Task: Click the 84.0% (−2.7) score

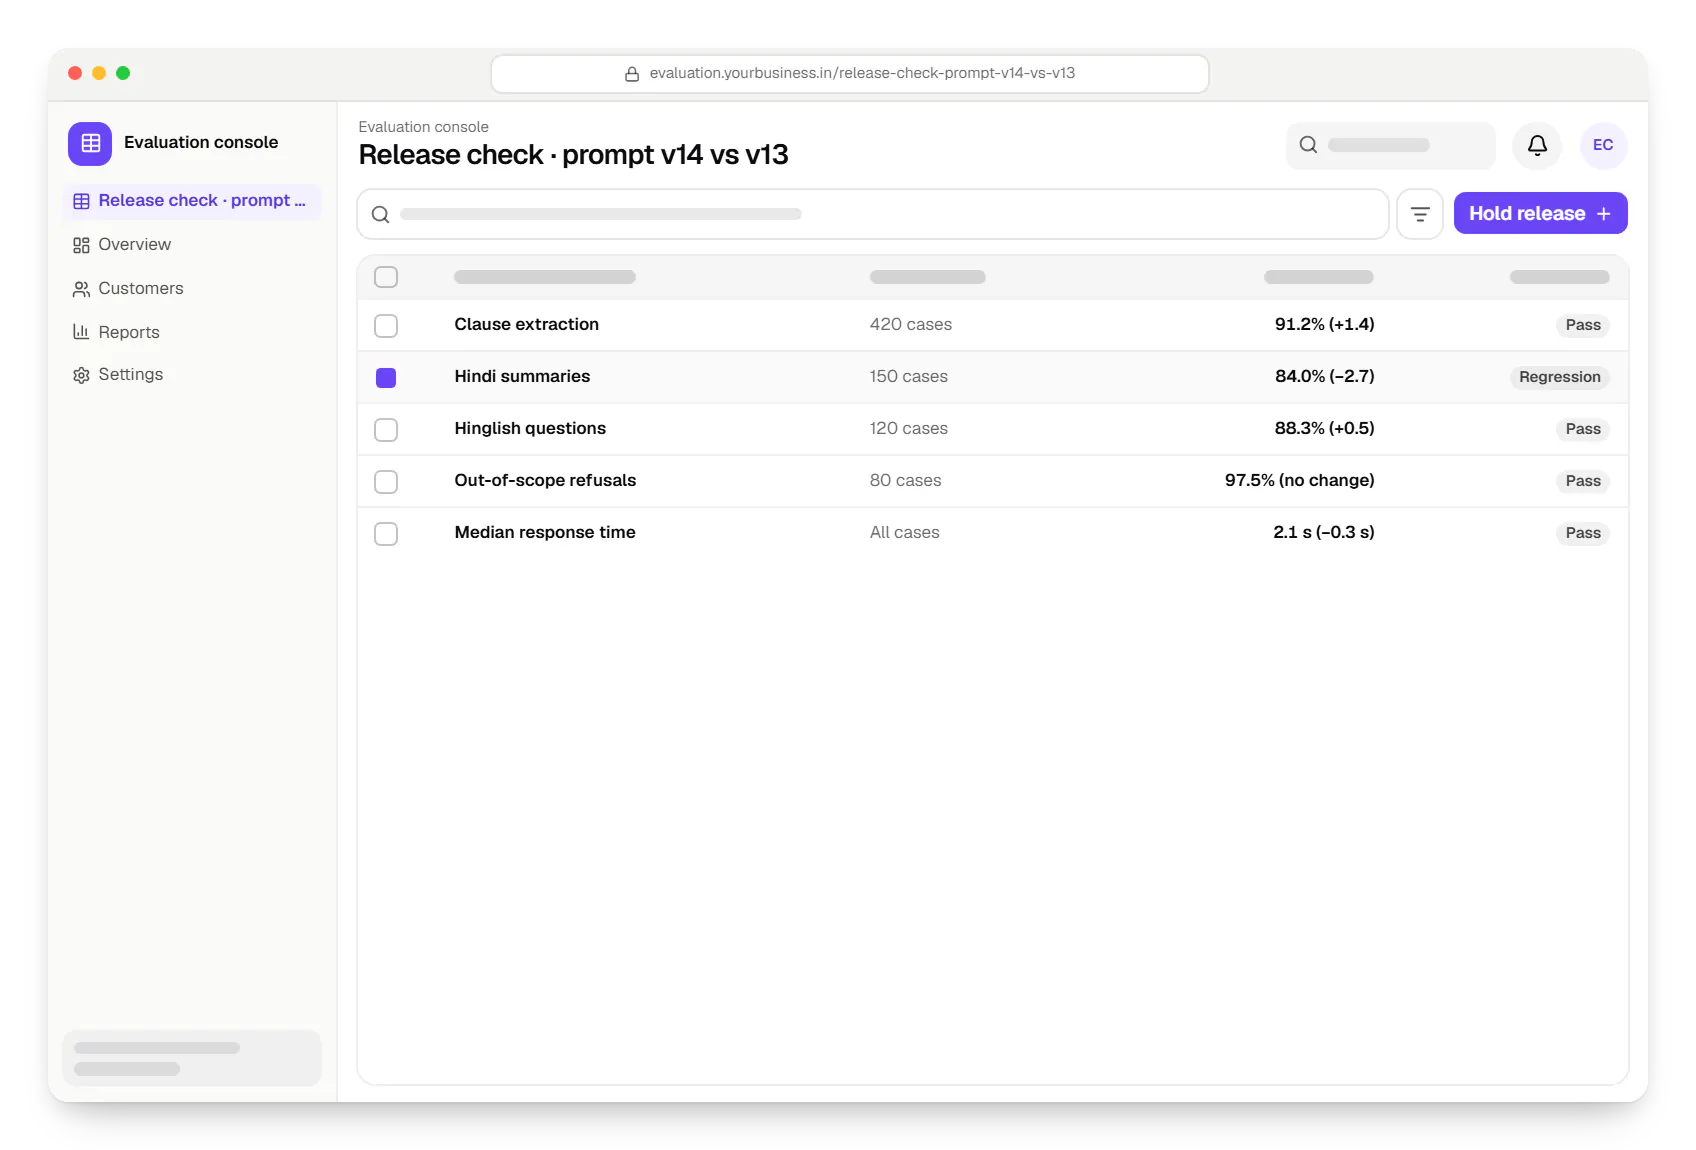Action: [1324, 376]
